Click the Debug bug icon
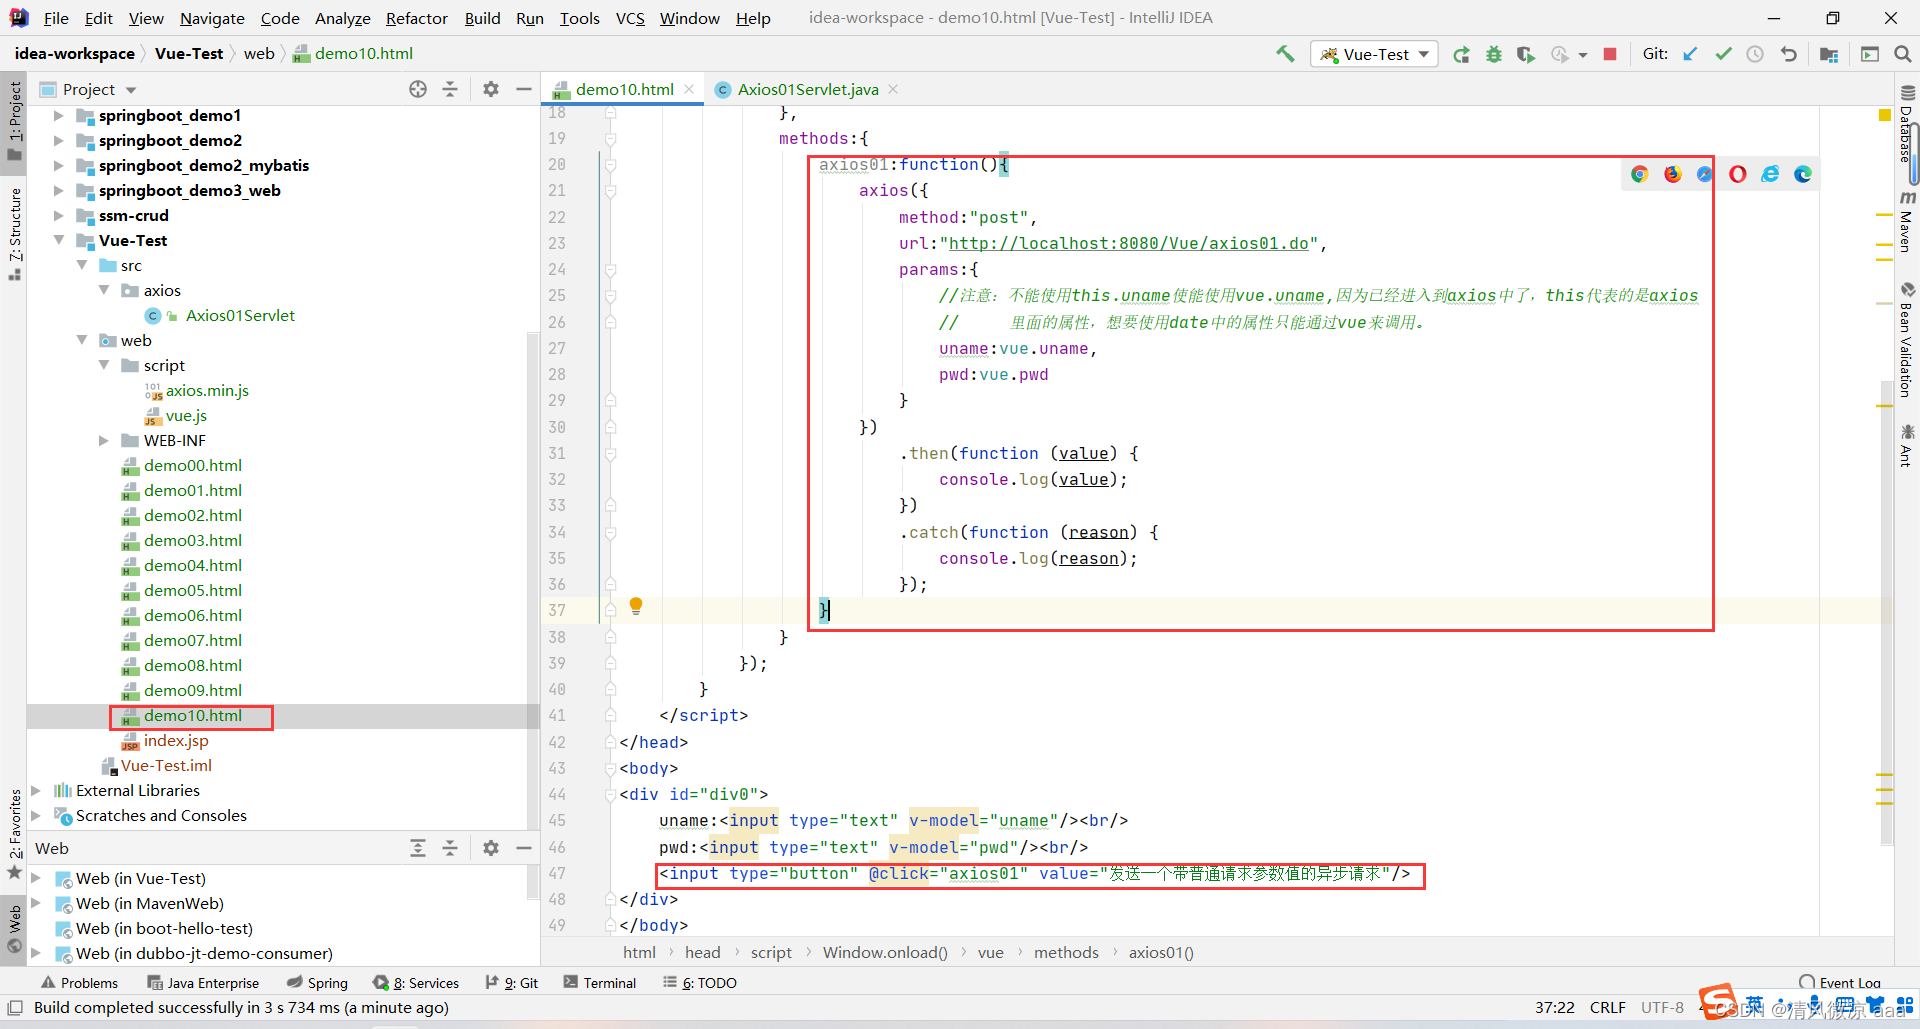1920x1029 pixels. (1494, 54)
